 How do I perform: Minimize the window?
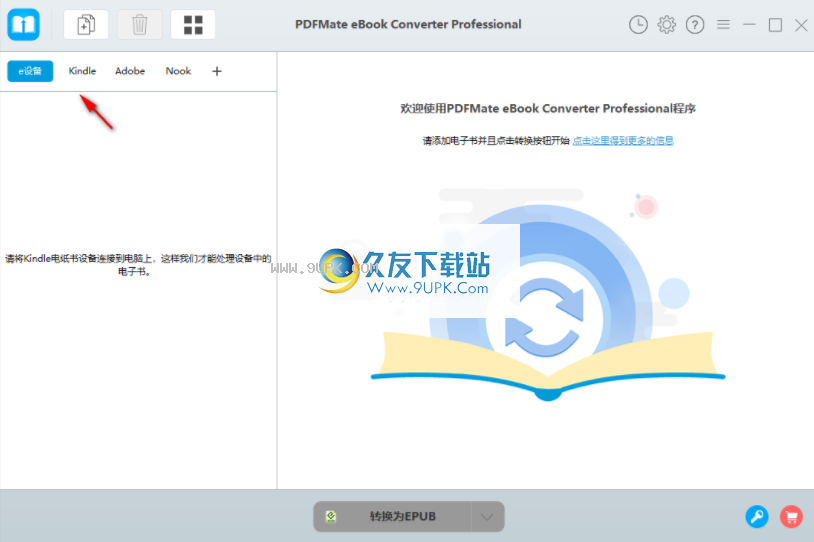point(749,24)
